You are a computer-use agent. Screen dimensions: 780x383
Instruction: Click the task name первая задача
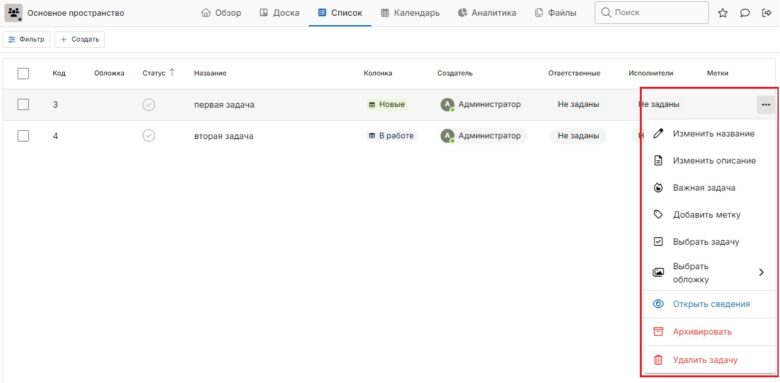(x=224, y=104)
